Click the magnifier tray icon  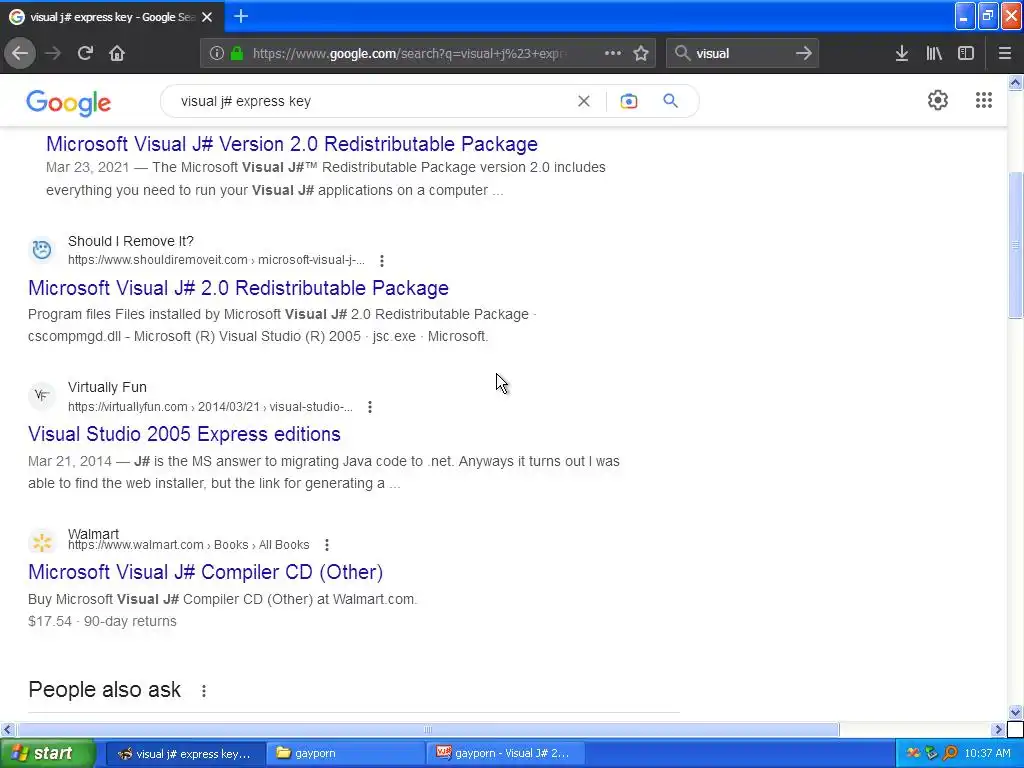(950, 753)
